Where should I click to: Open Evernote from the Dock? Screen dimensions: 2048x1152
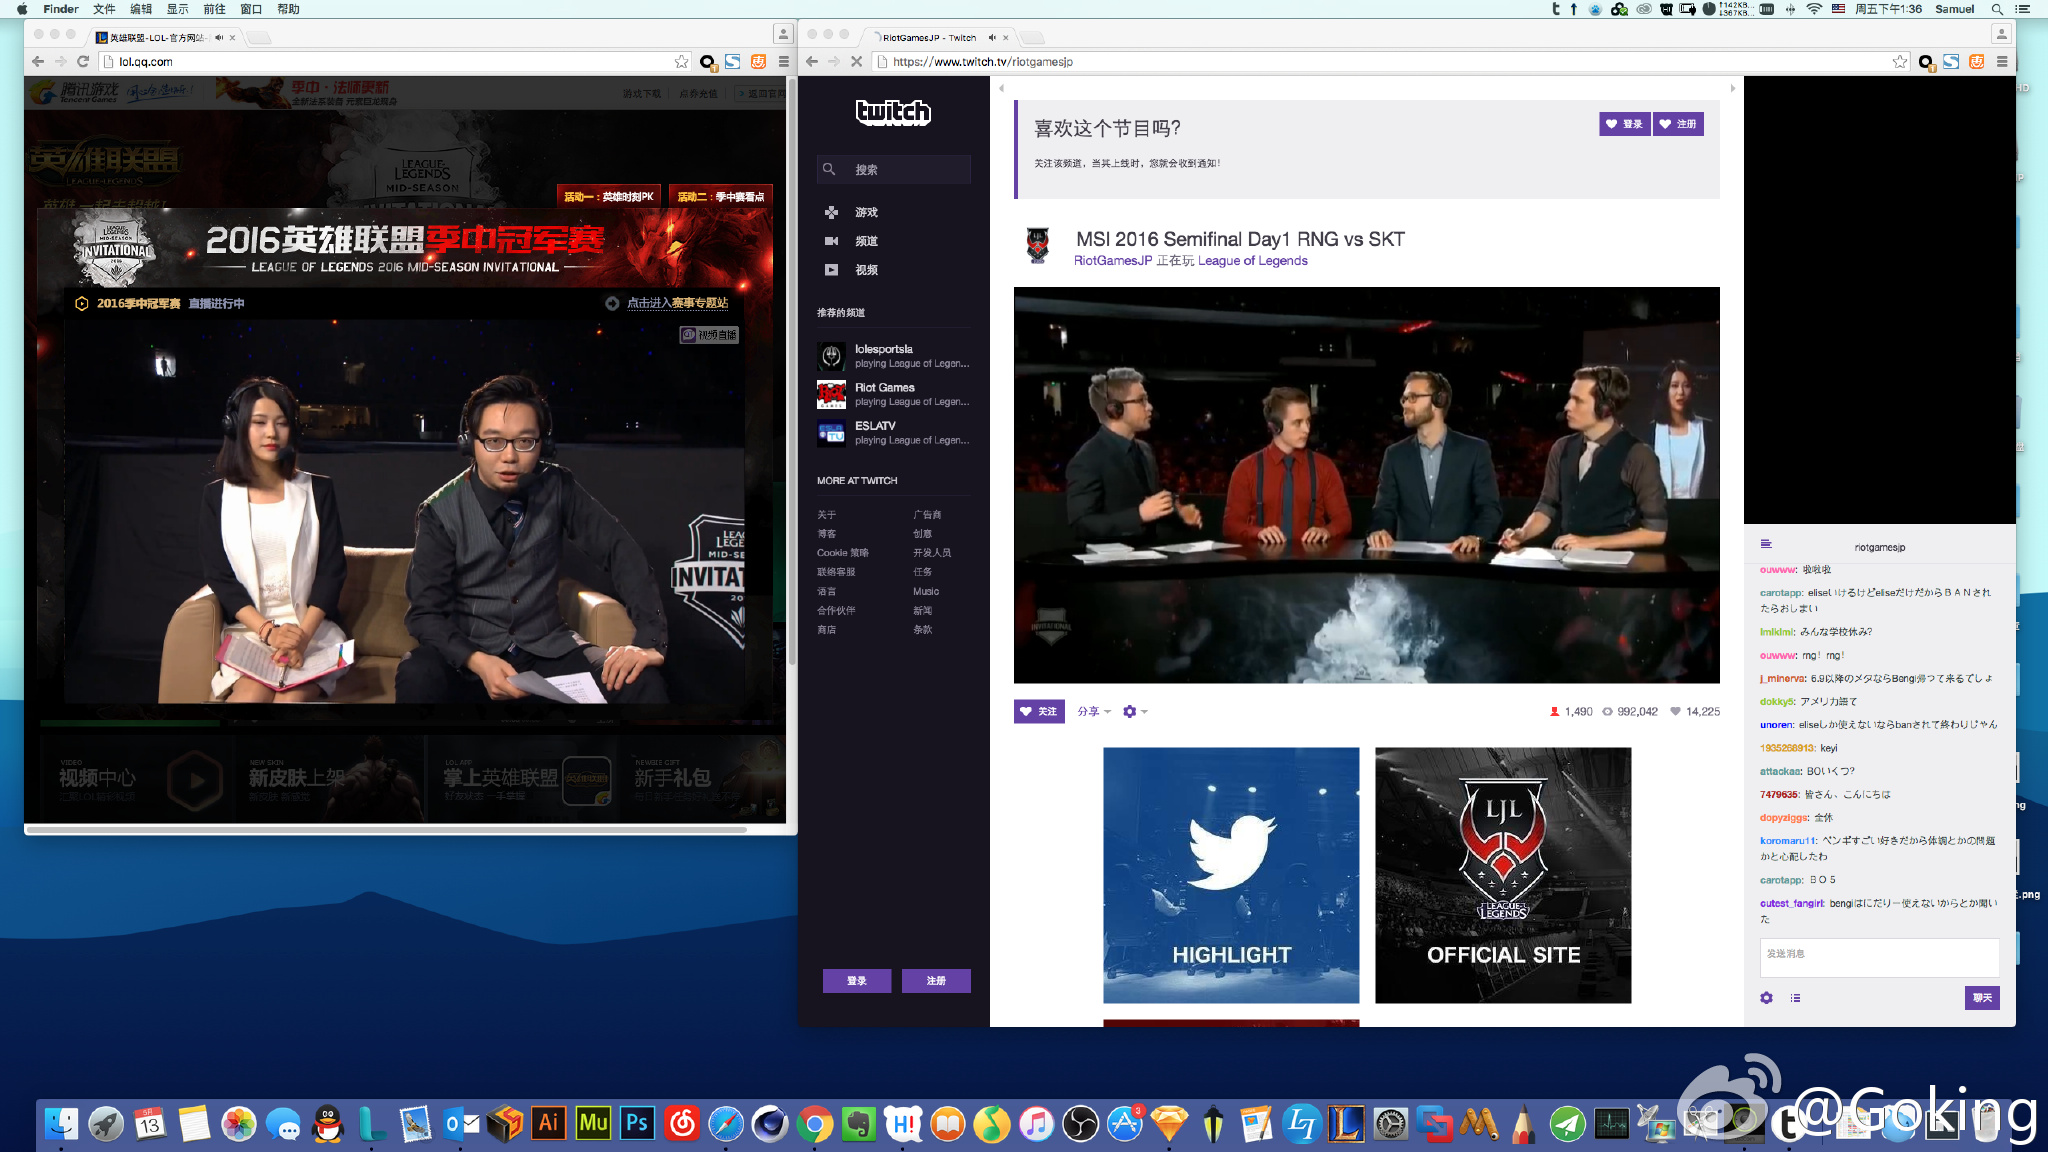859,1124
